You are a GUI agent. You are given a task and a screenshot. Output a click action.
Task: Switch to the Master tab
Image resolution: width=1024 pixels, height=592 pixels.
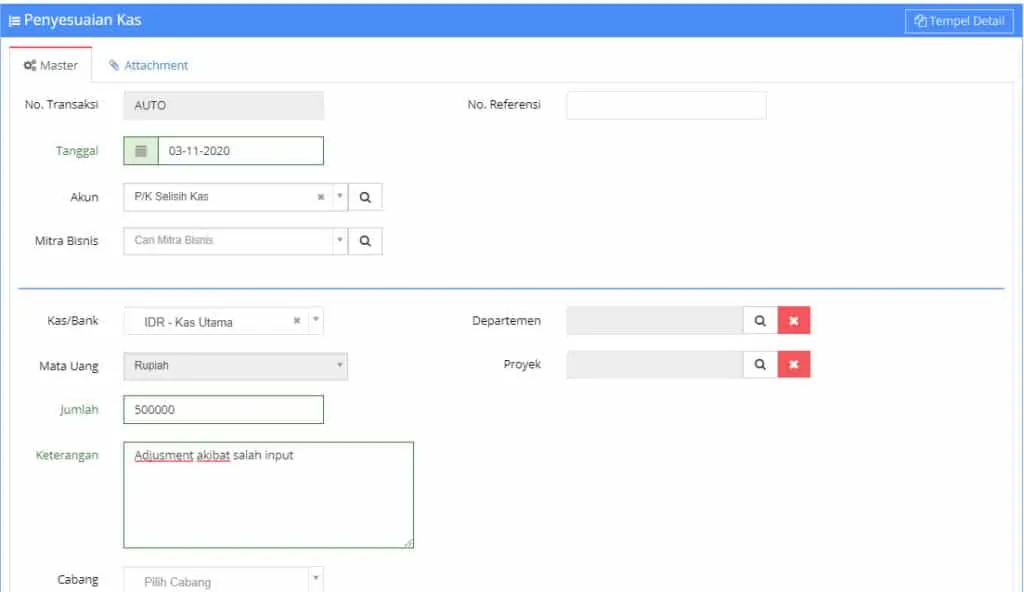(50, 65)
